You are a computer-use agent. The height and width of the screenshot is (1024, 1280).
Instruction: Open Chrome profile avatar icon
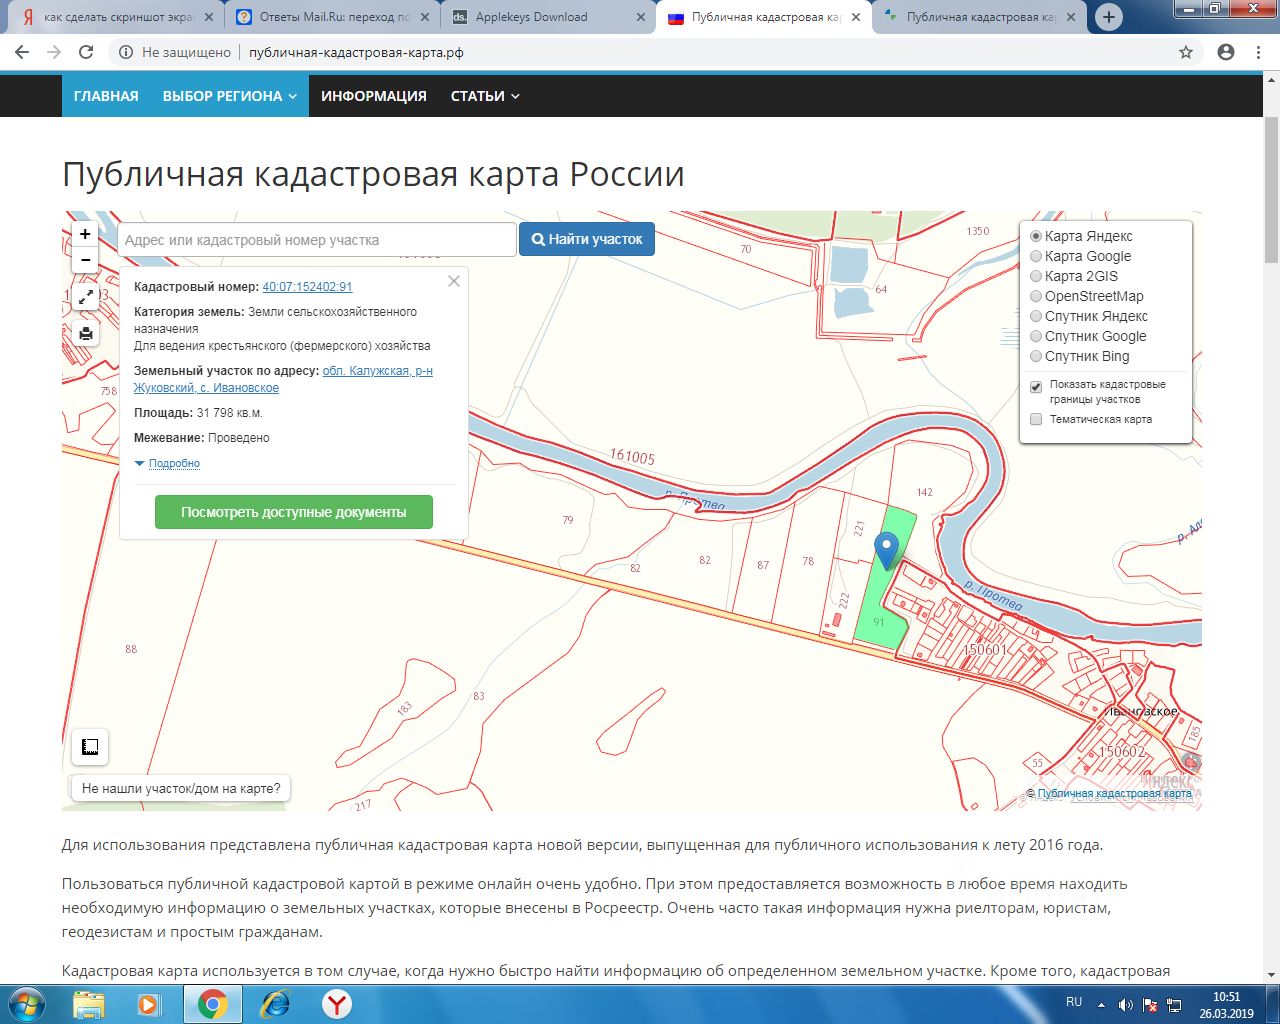pos(1226,52)
